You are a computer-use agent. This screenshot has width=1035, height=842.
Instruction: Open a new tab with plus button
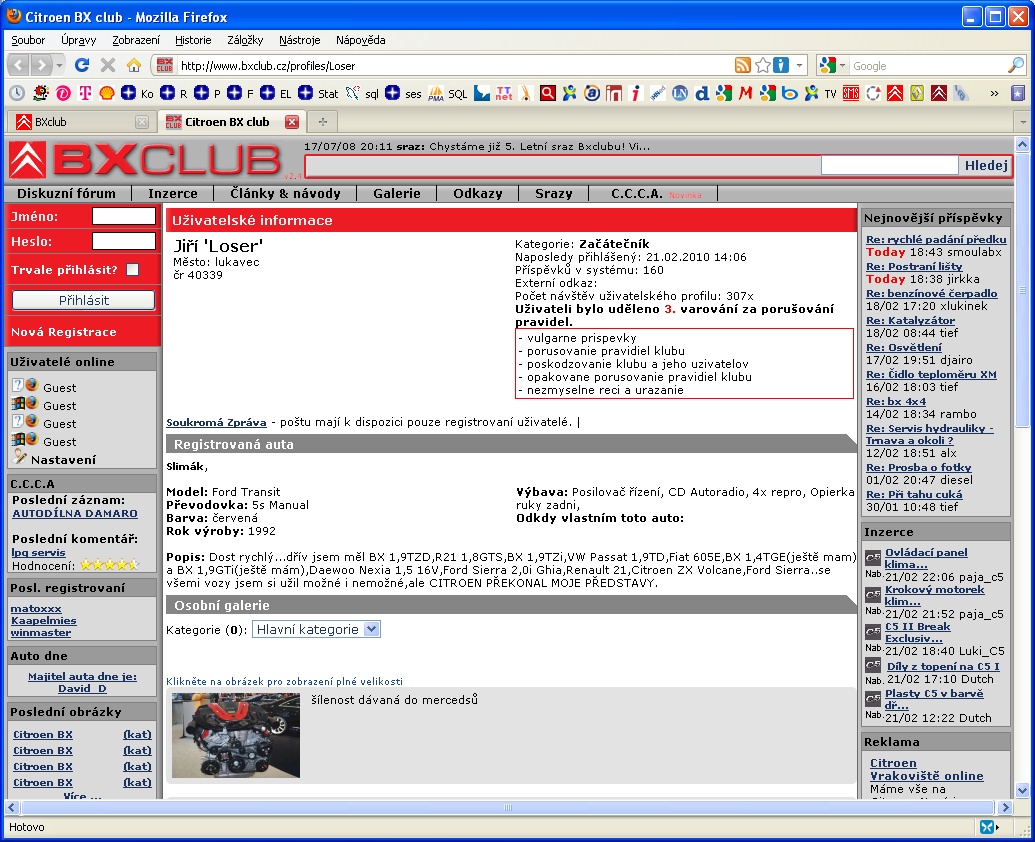click(323, 121)
